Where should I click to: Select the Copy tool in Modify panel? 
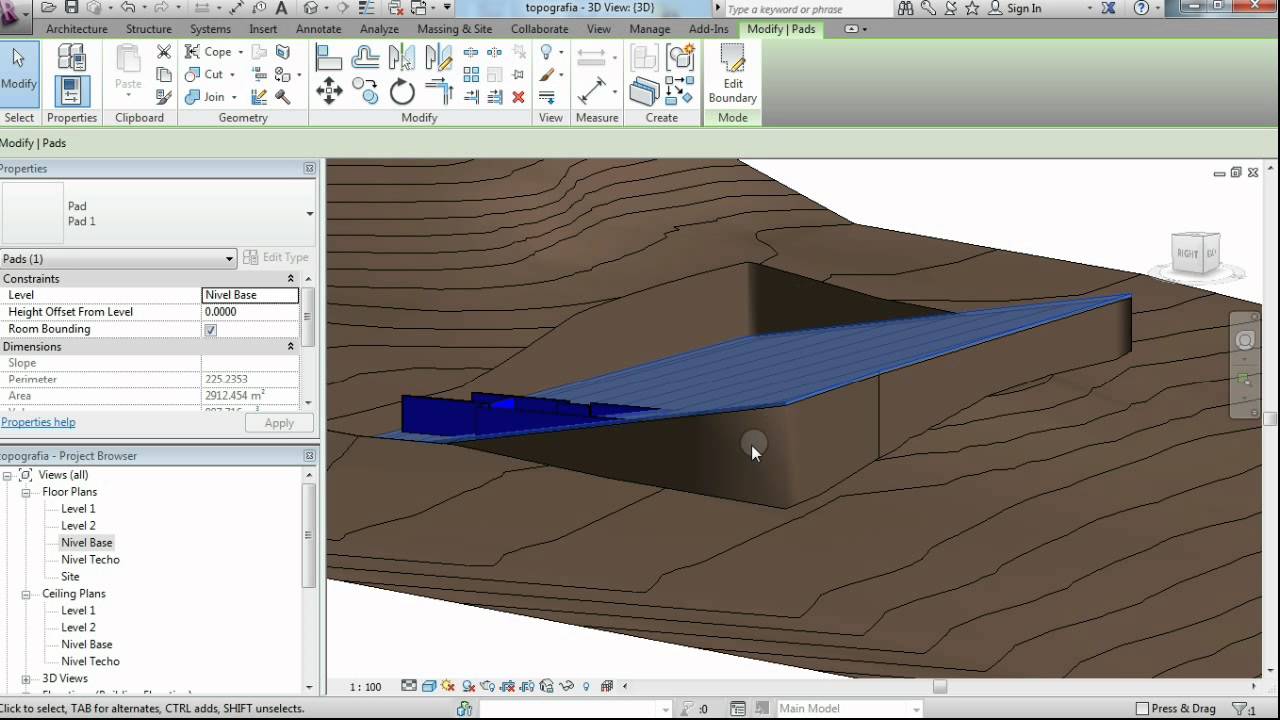(365, 92)
